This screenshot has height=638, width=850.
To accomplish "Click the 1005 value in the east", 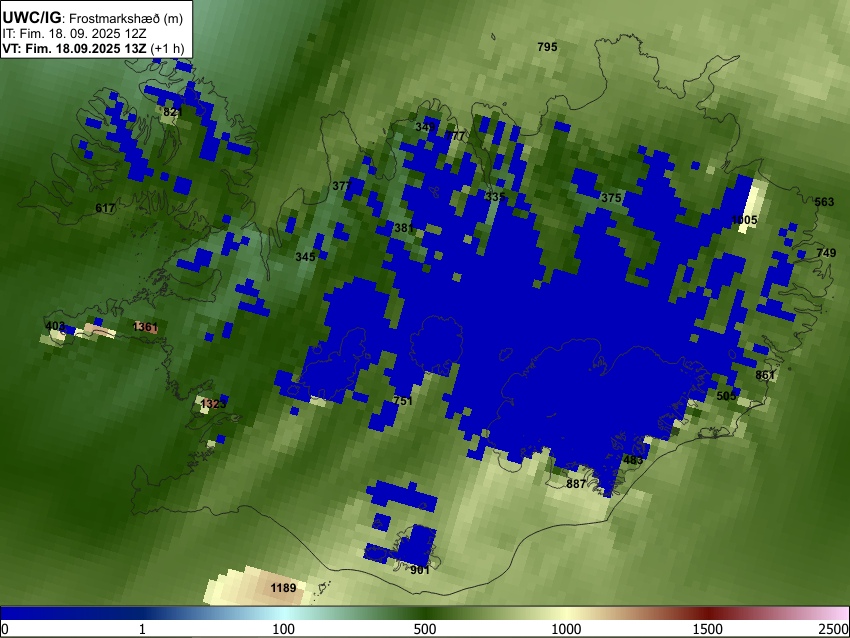I will (x=744, y=220).
